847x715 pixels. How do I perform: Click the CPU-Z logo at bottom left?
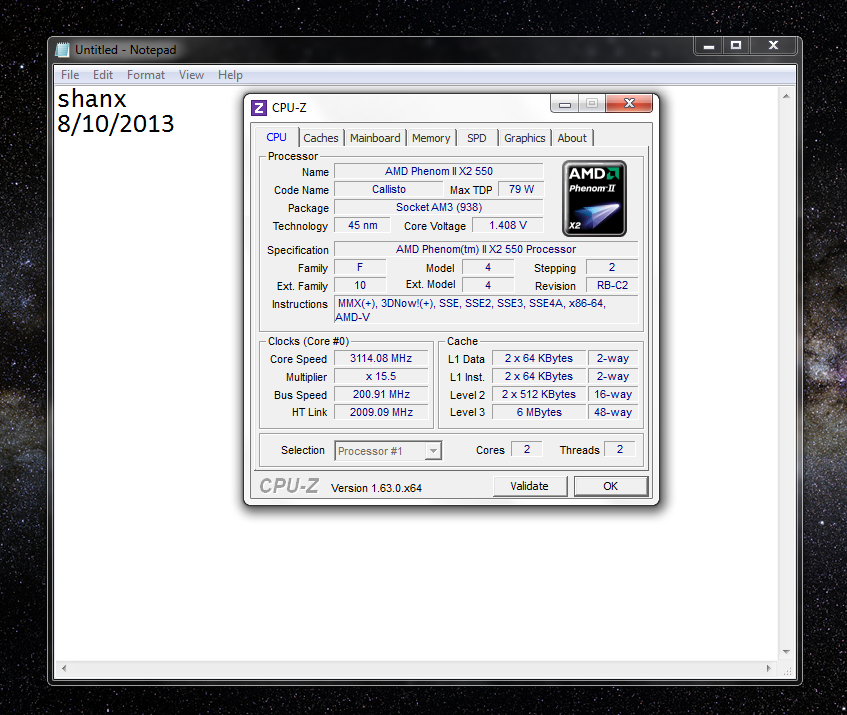click(x=289, y=486)
